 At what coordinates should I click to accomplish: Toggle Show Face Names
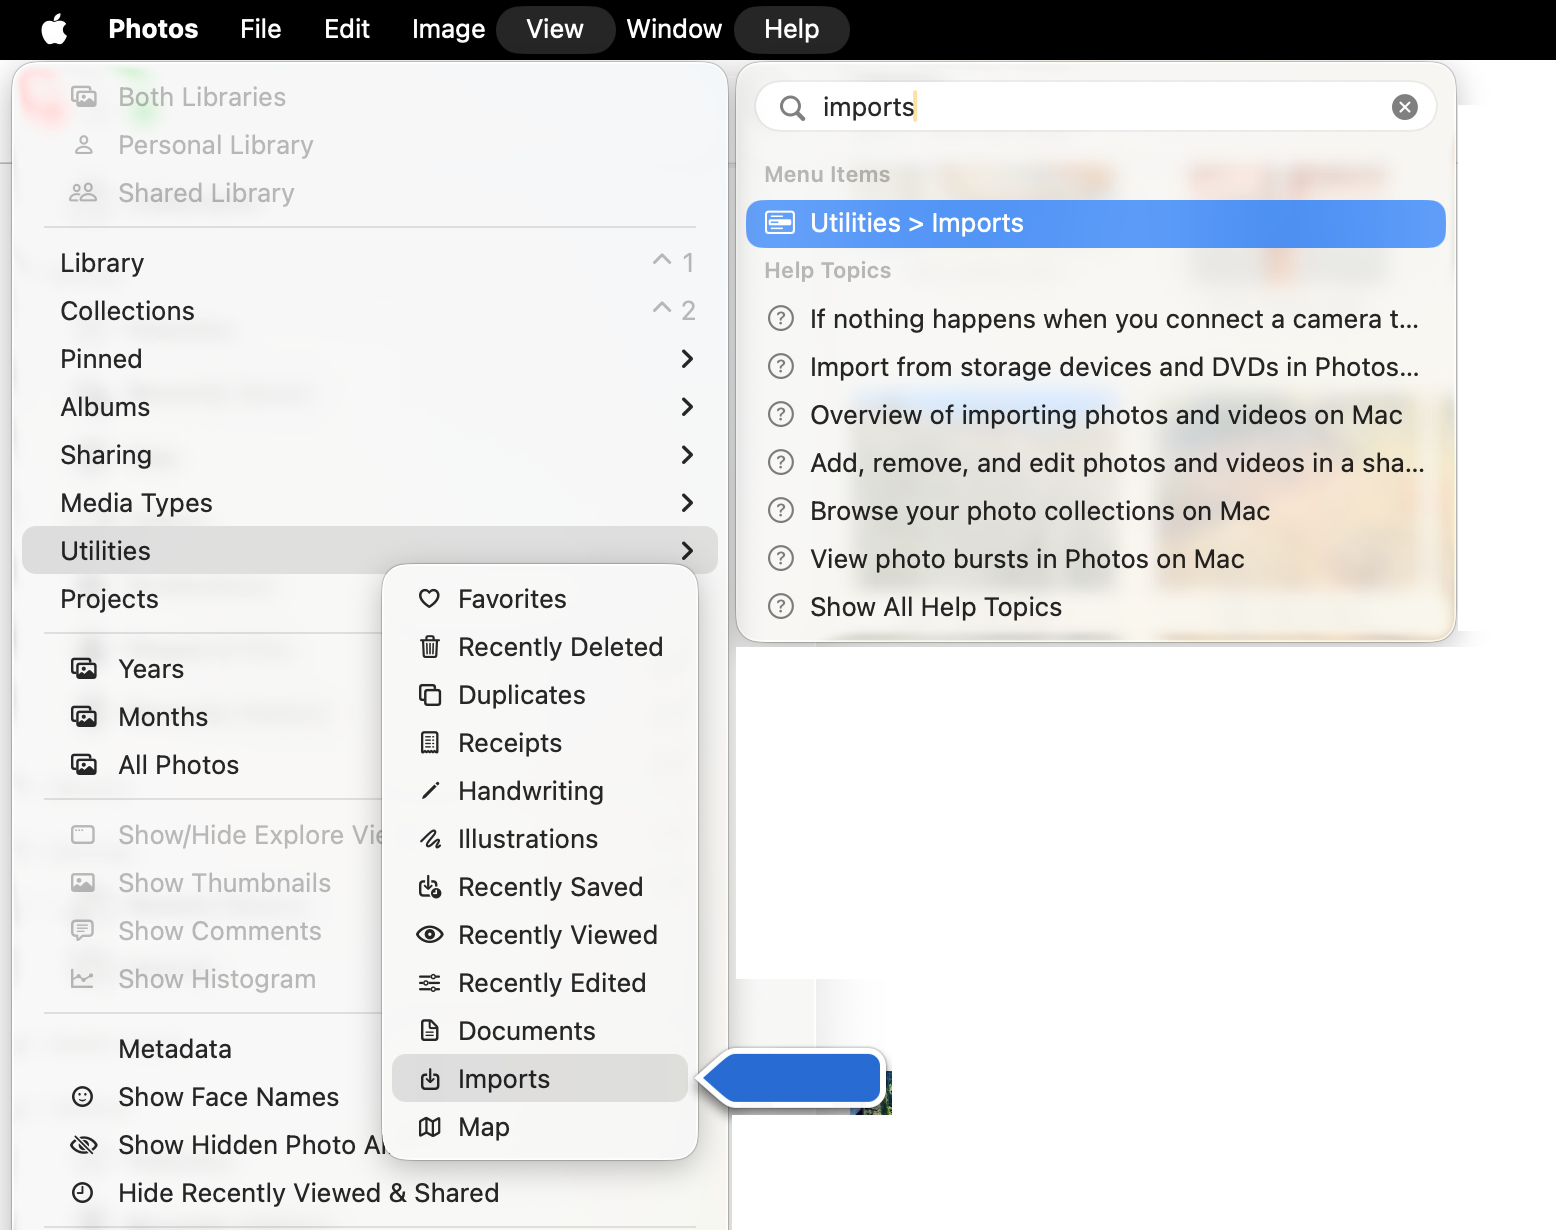pos(201,1097)
